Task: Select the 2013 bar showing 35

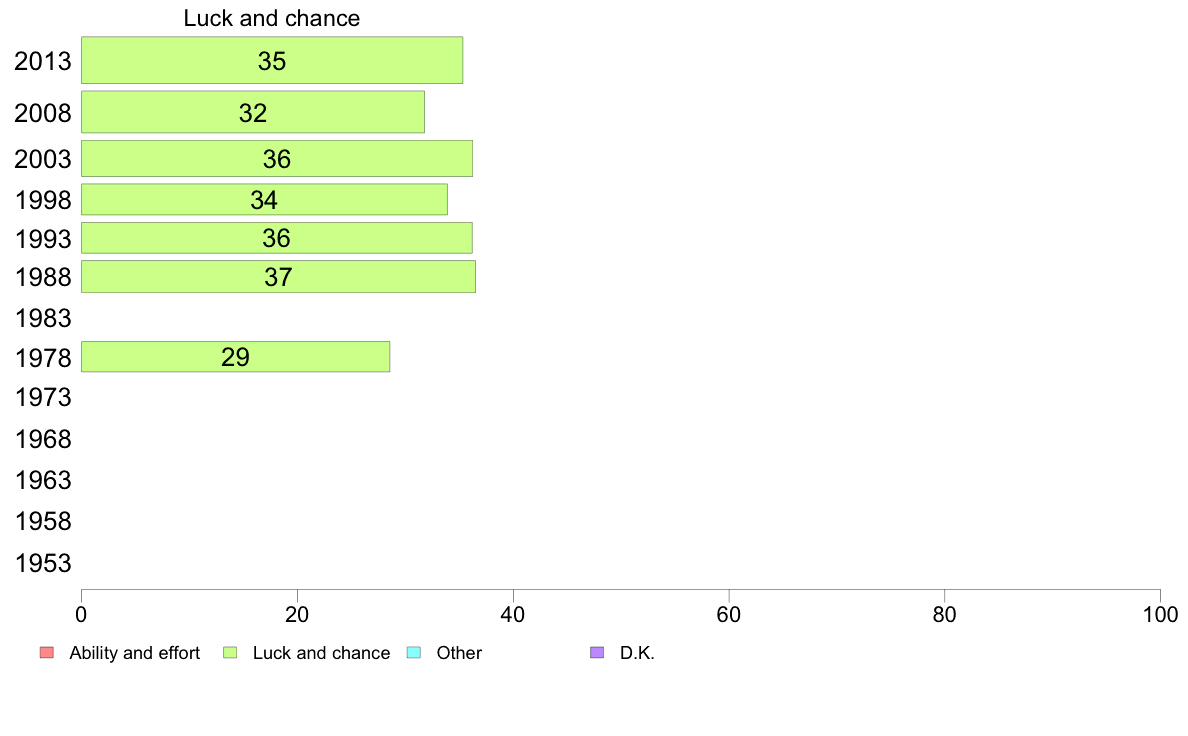Action: click(x=272, y=60)
